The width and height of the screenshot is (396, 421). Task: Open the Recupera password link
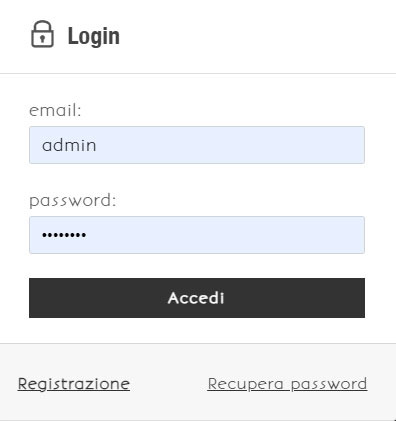tap(287, 384)
